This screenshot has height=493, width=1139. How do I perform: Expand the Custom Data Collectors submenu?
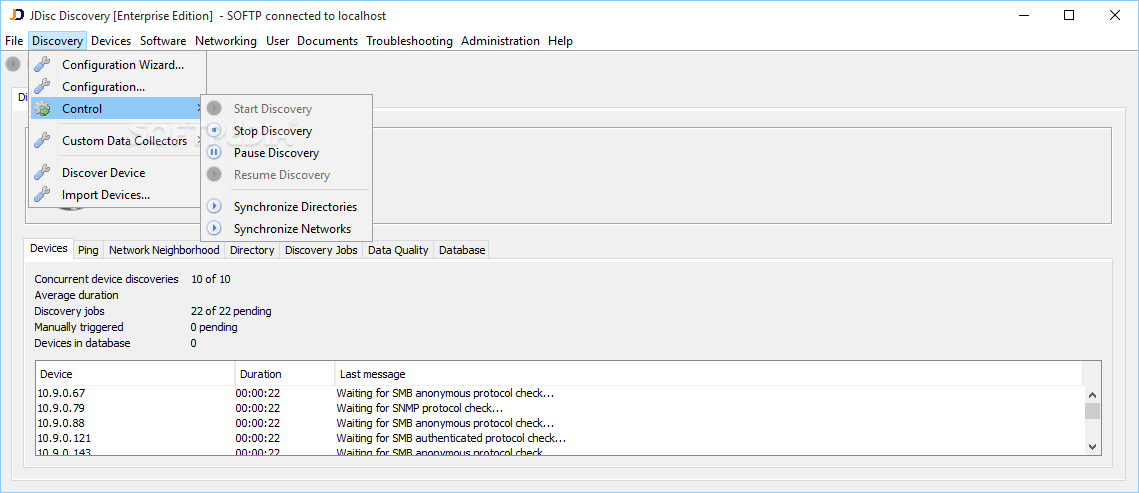tap(118, 141)
